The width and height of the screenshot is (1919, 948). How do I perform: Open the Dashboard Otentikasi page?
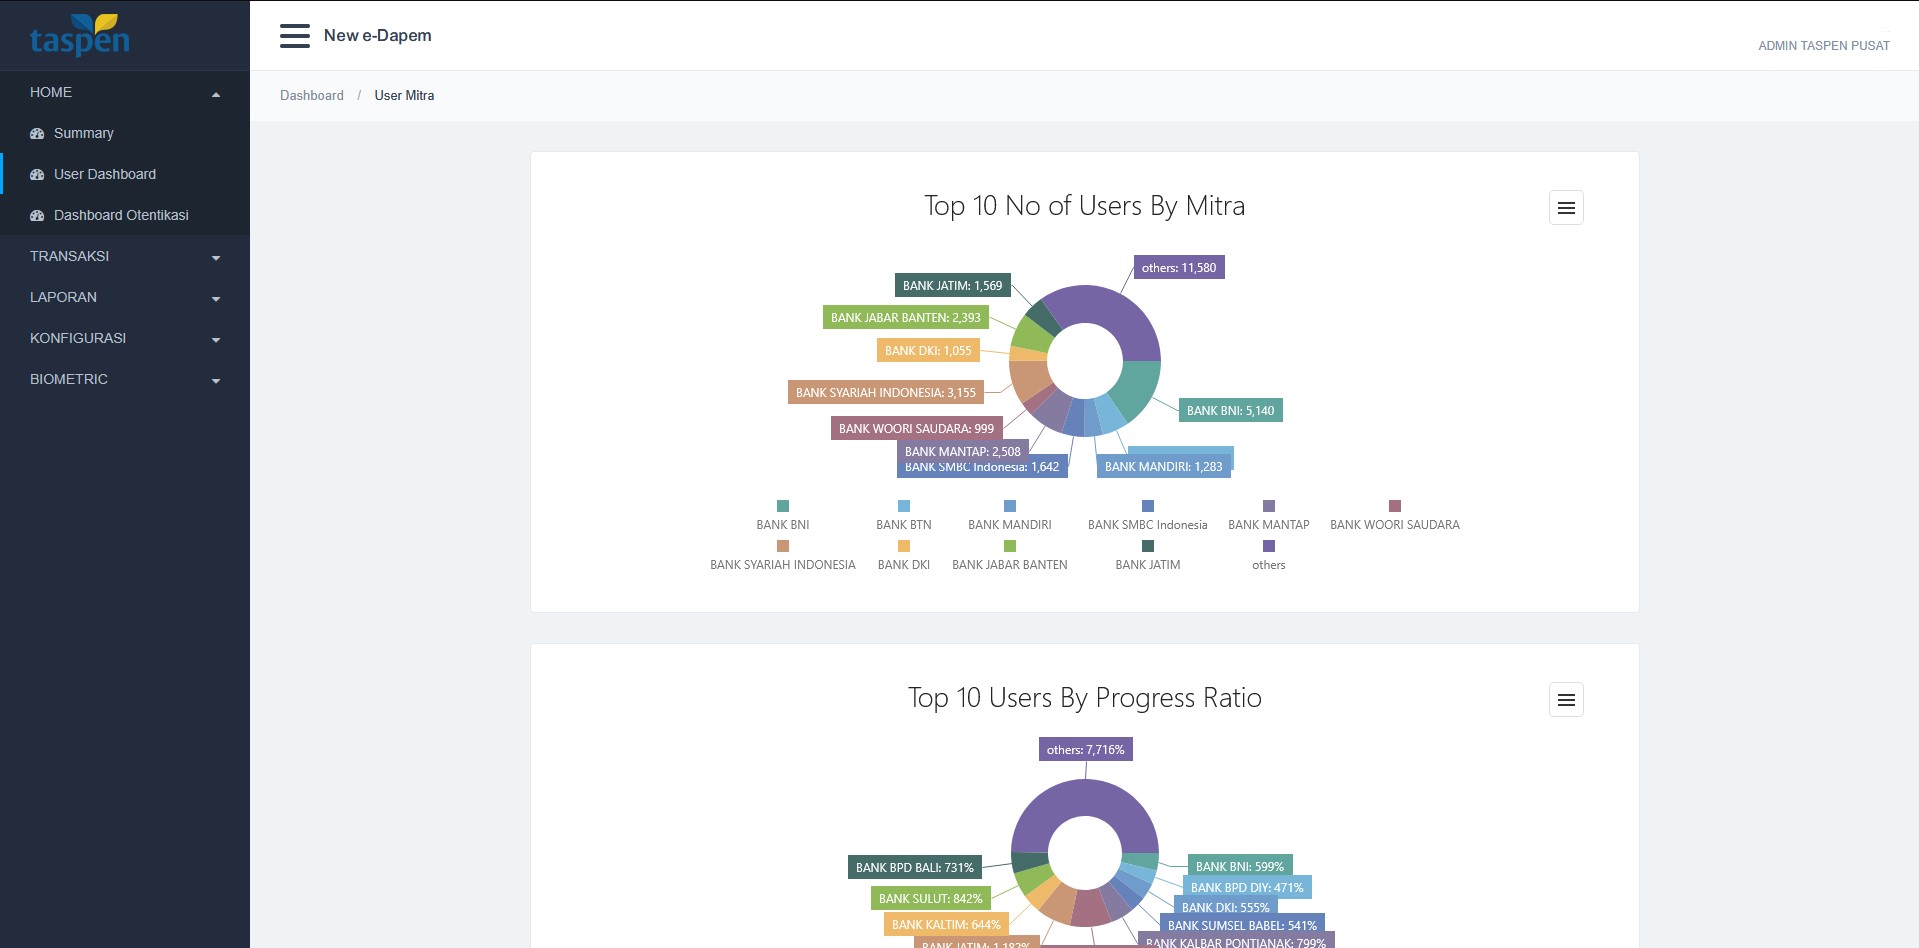121,216
